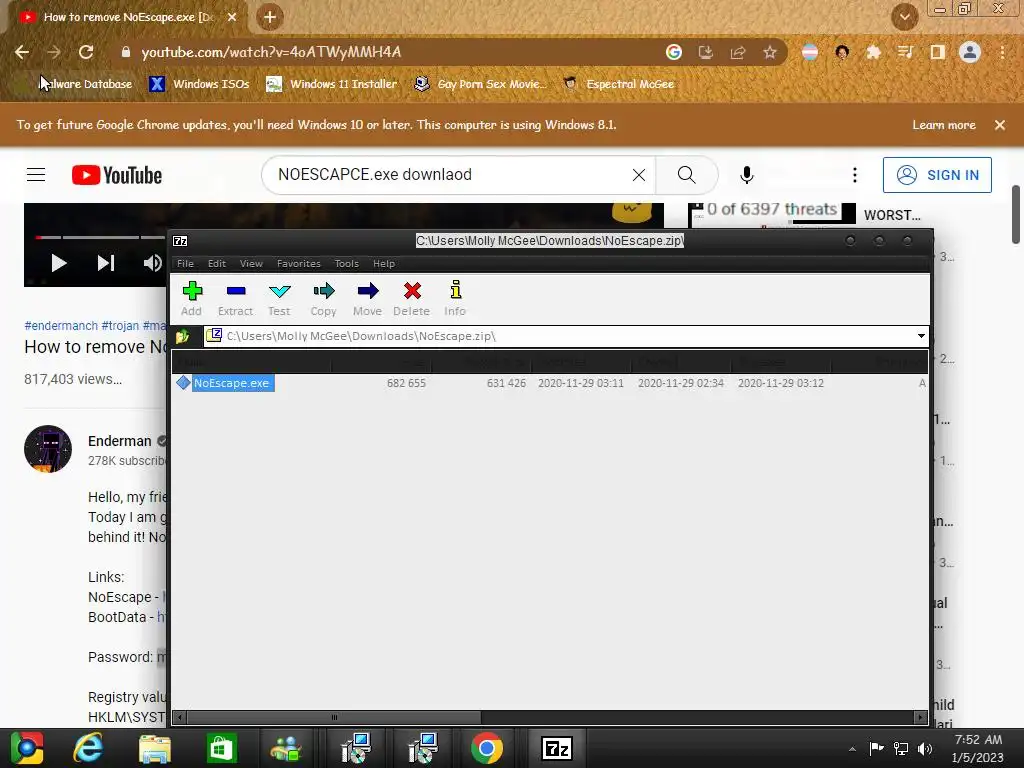Click the left scroll arrow in 7-Zip
The width and height of the screenshot is (1024, 768).
coord(180,717)
